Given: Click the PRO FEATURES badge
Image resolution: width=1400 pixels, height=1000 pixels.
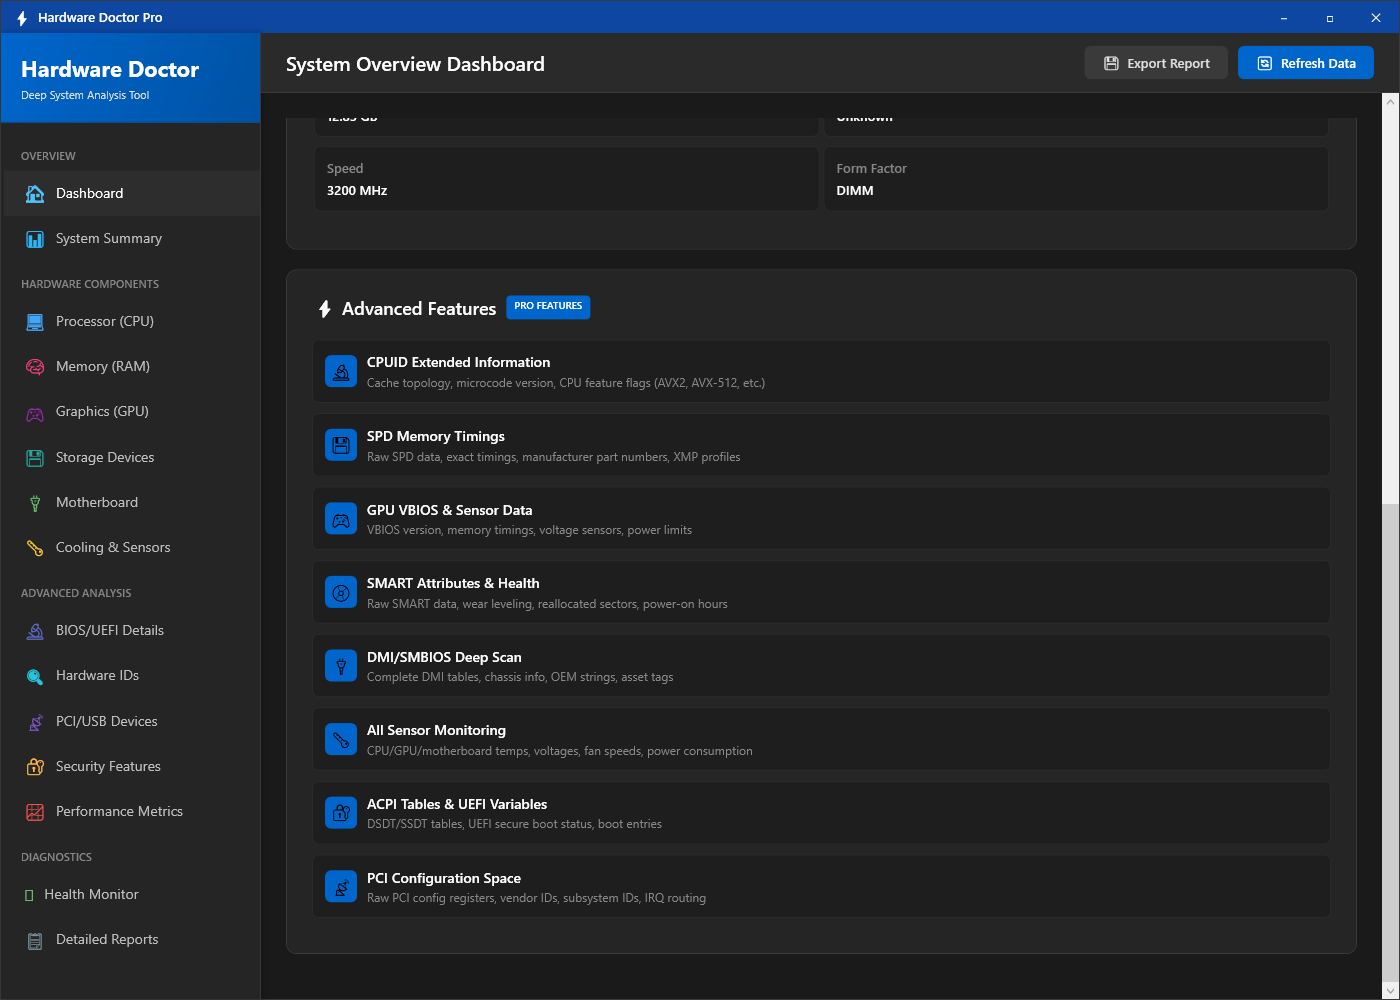Looking at the screenshot, I should tap(548, 307).
